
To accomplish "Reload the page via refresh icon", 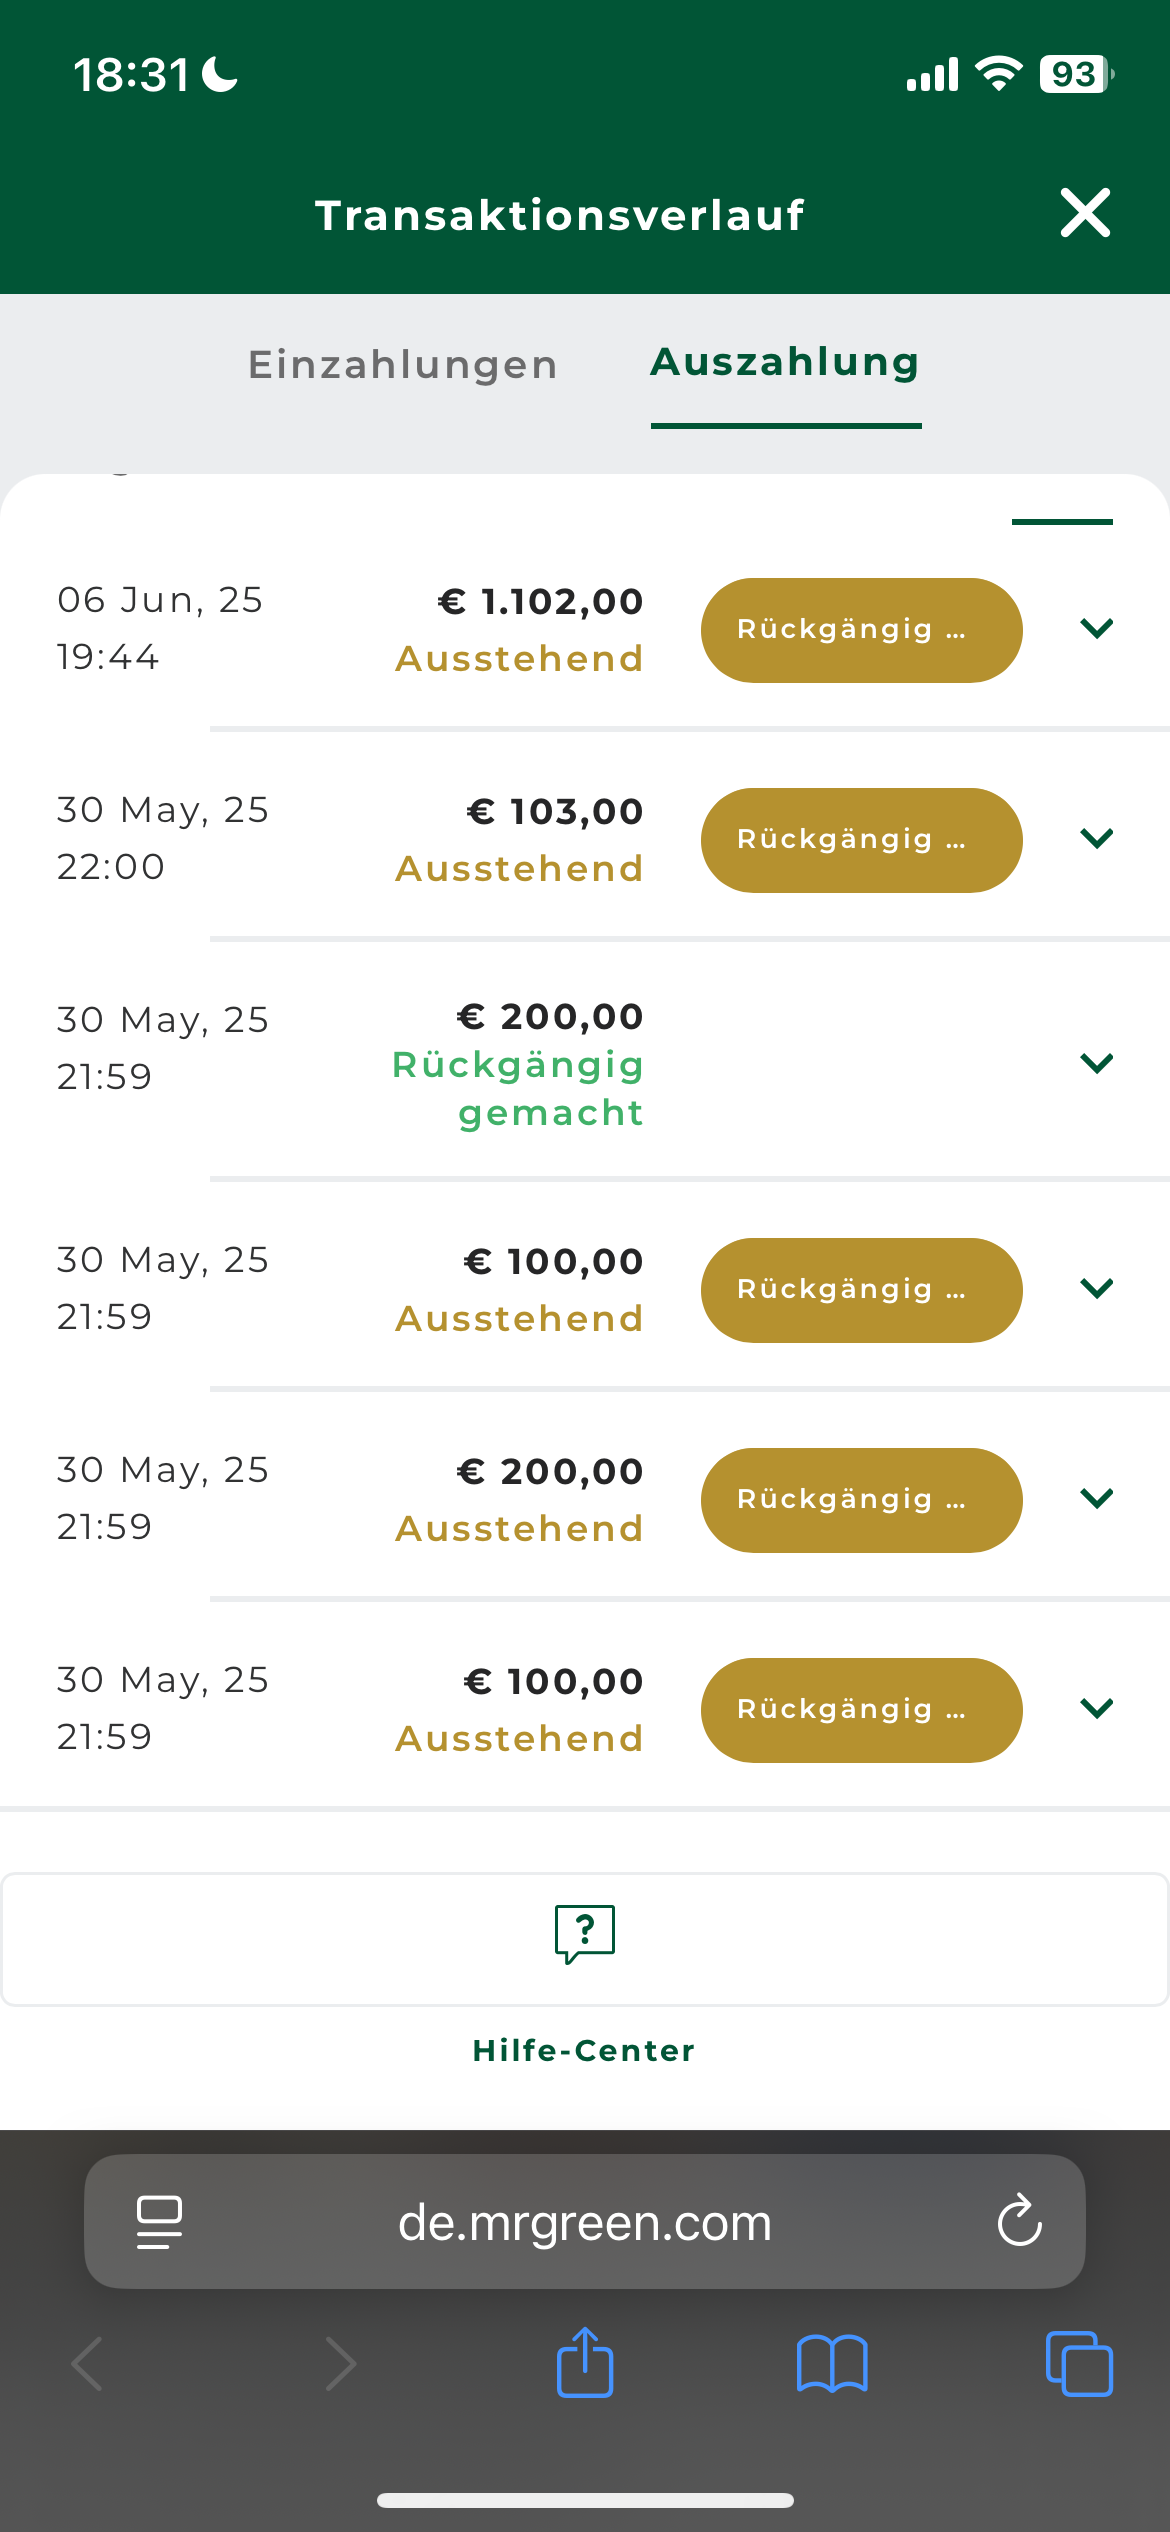I will point(1019,2221).
